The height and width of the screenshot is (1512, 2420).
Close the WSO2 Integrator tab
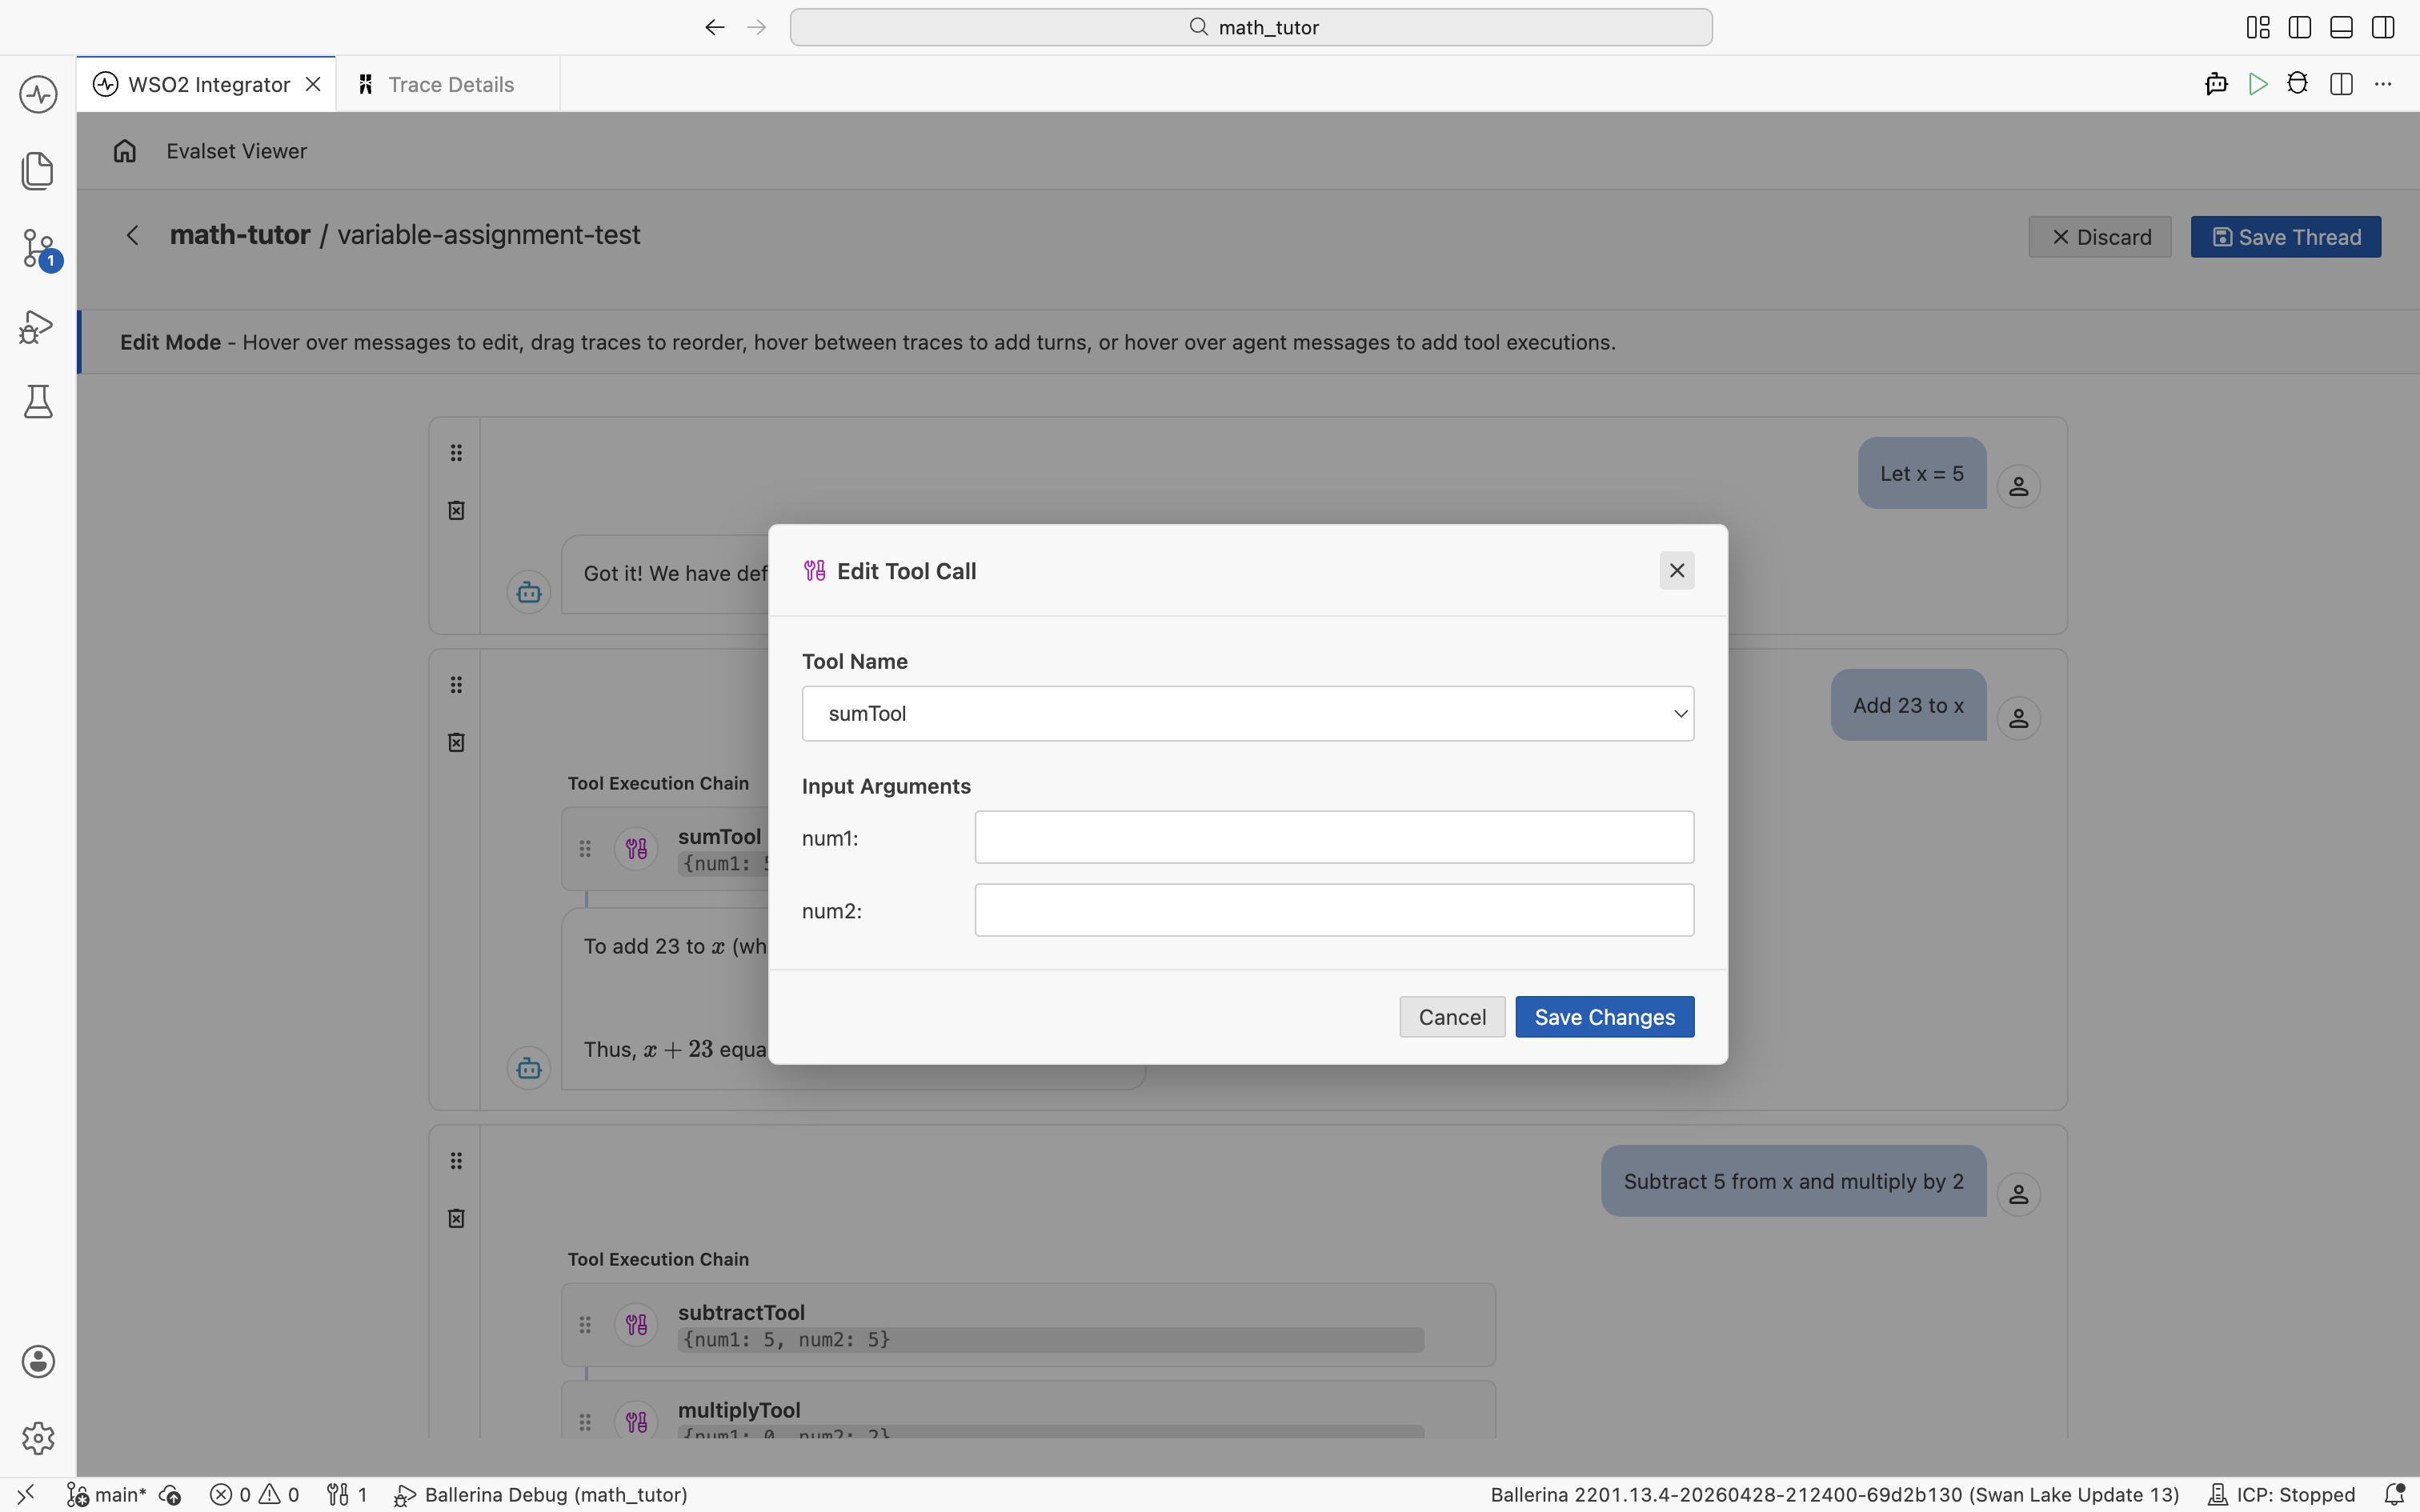pos(313,84)
